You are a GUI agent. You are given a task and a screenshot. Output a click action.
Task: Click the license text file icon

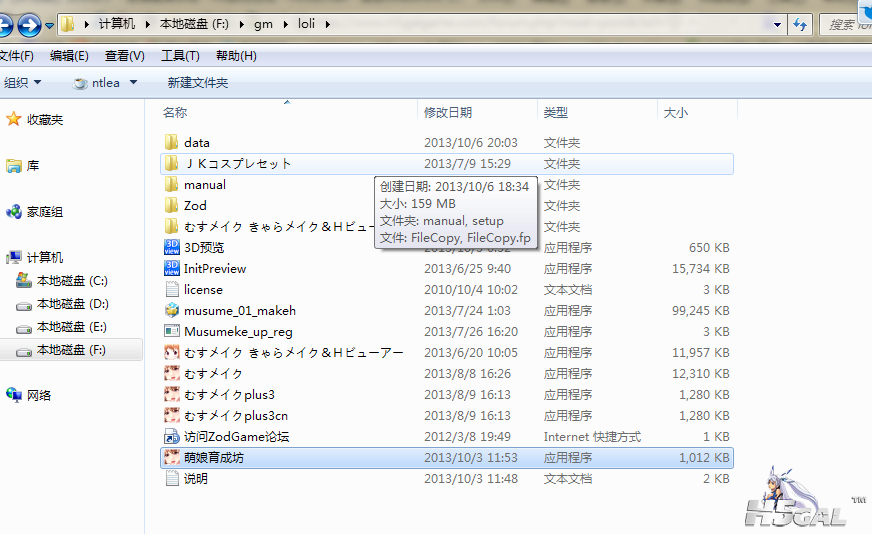(171, 289)
